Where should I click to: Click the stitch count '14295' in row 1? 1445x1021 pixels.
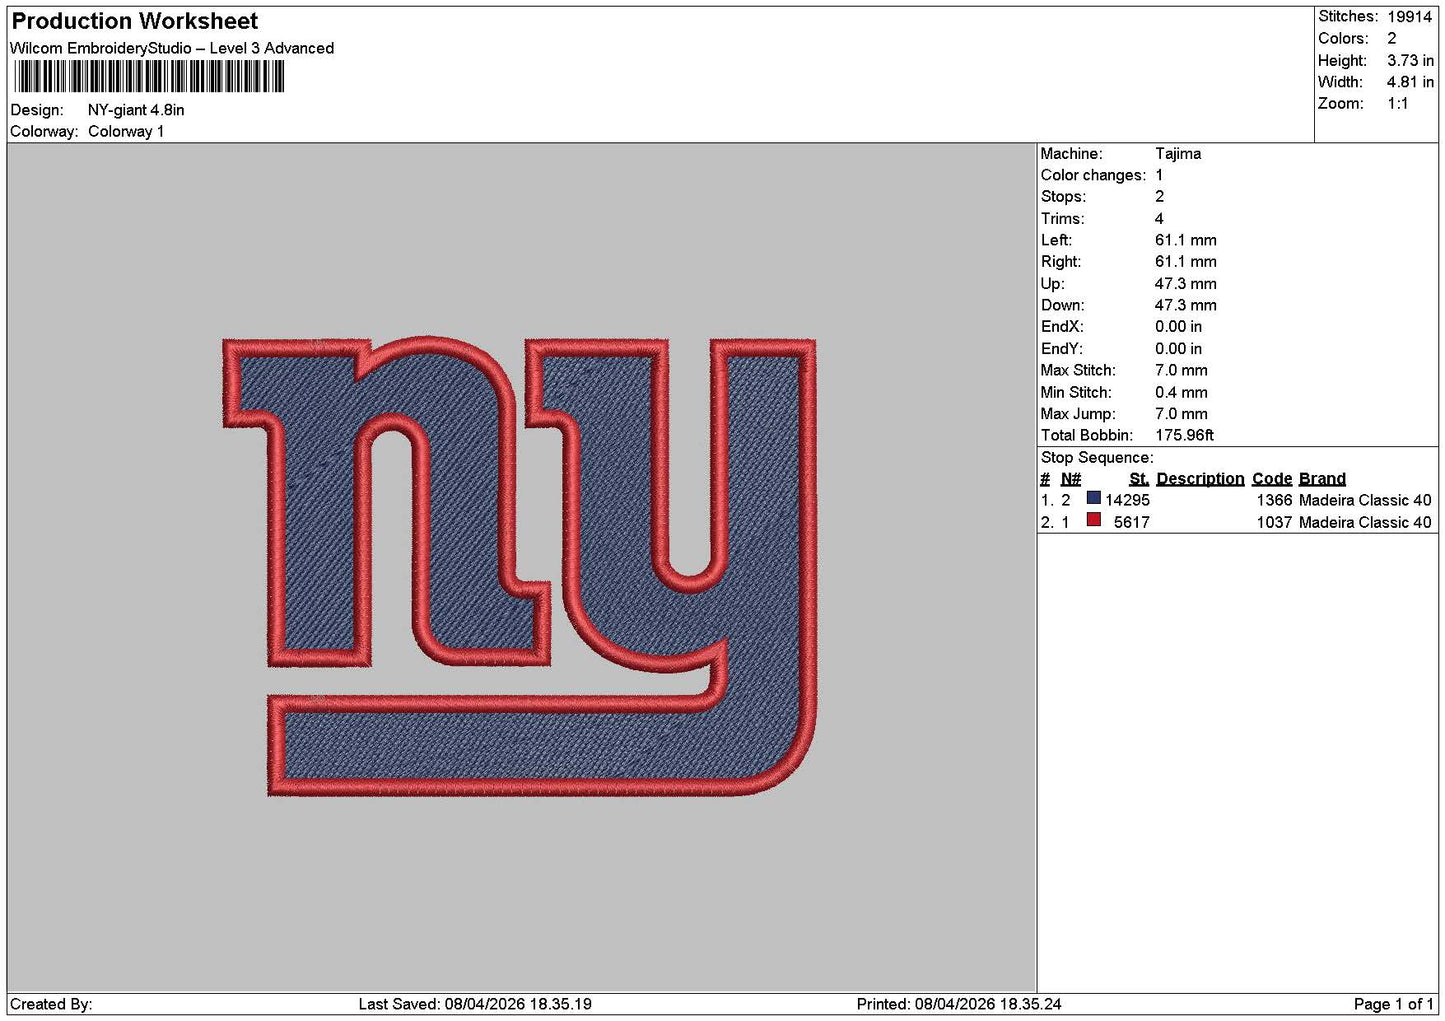[x=1127, y=500]
